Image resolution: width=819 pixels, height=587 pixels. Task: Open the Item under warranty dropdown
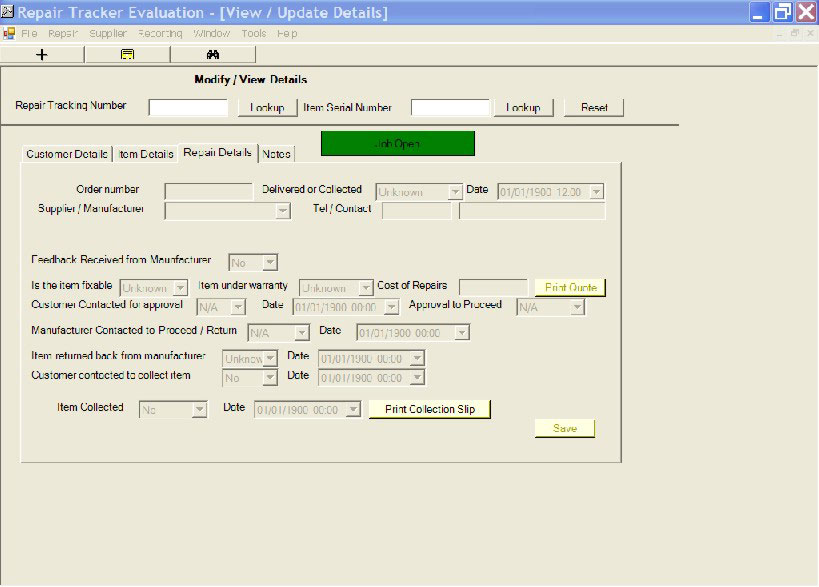coord(366,288)
